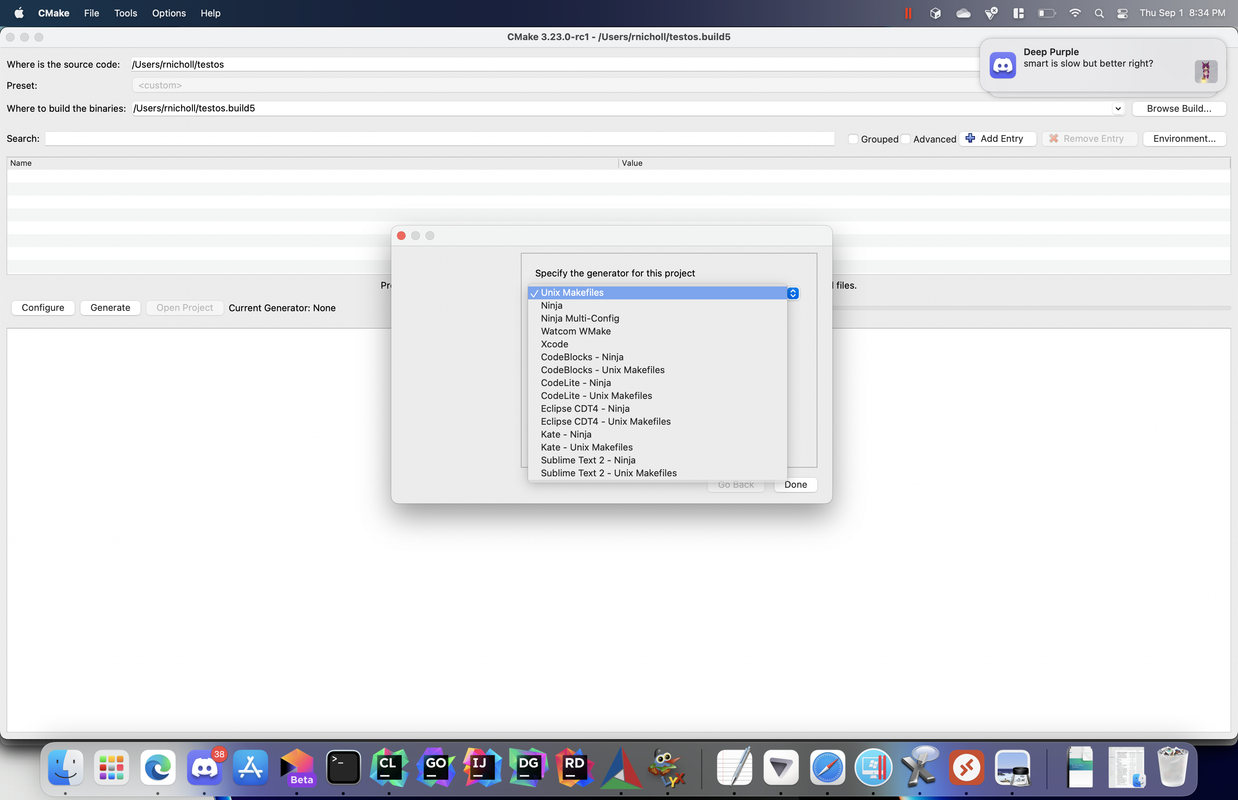Launch CLion from the dock
1238x800 pixels.
(389, 768)
